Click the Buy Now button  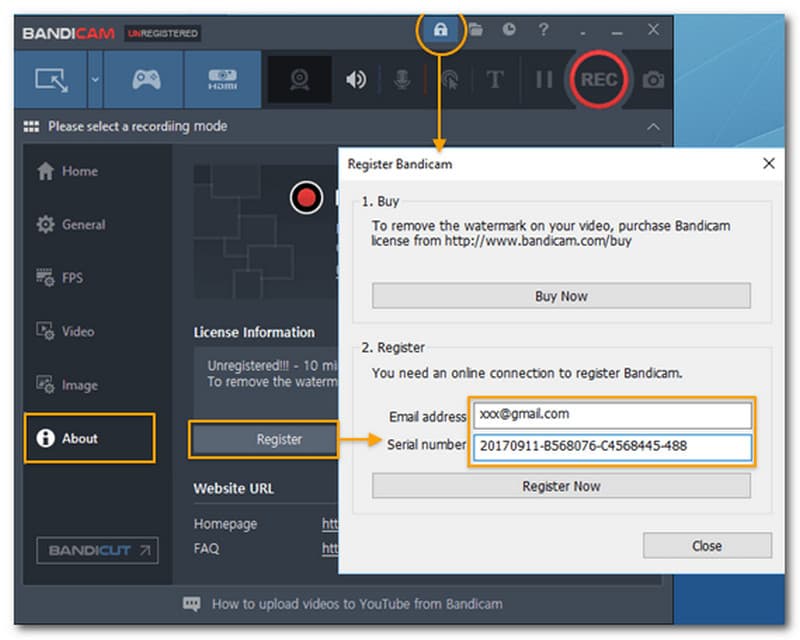click(561, 296)
